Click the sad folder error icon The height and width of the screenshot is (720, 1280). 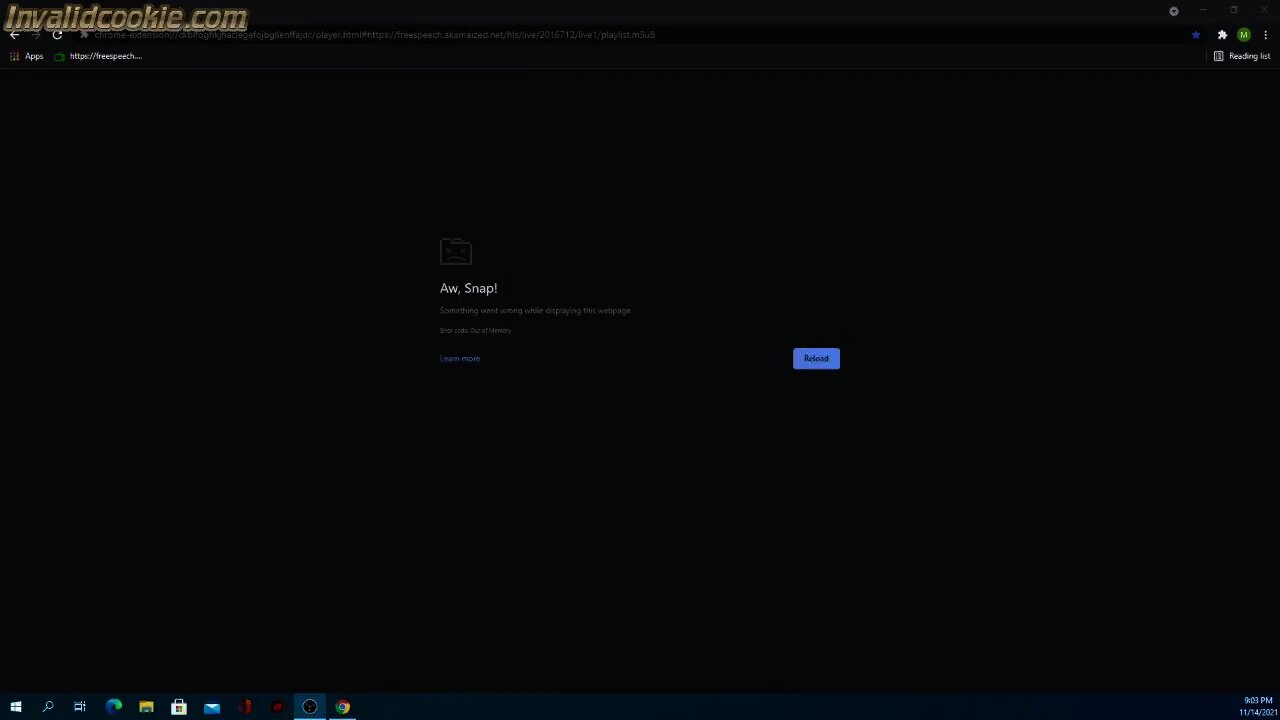click(456, 252)
